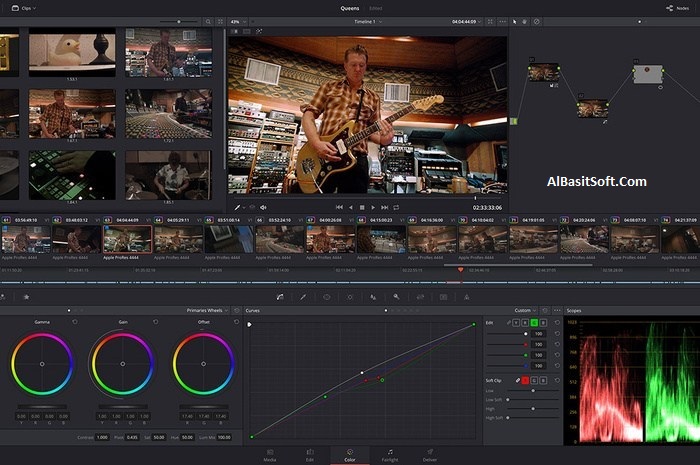
Task: Reset all Primaries Wheels grades
Action: (237, 310)
